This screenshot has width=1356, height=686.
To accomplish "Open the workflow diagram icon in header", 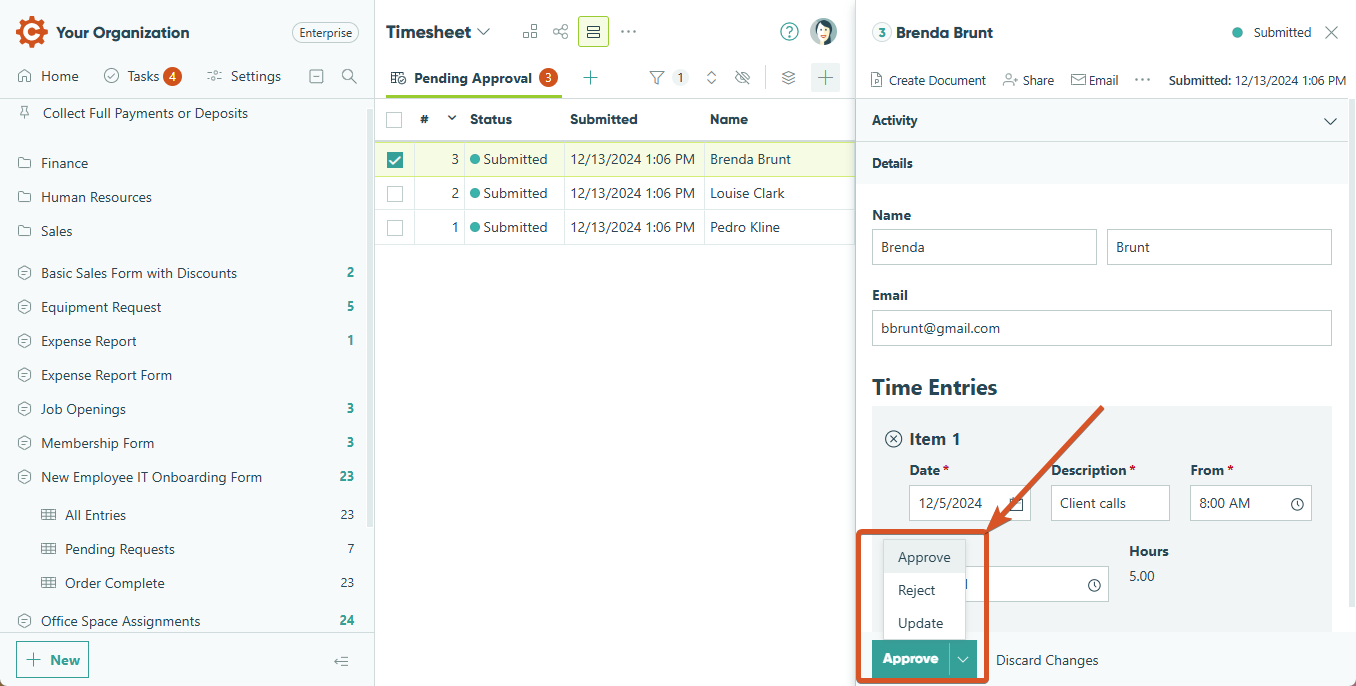I will [530, 32].
